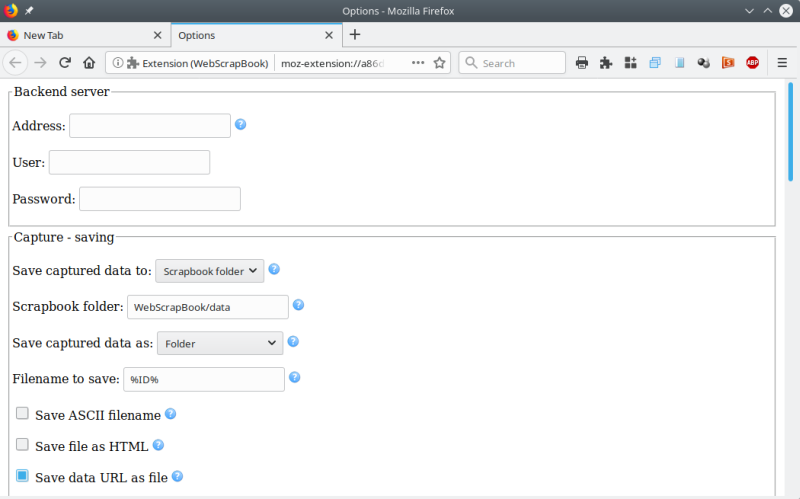Focus the Password input field
The height and width of the screenshot is (499, 800).
[160, 199]
